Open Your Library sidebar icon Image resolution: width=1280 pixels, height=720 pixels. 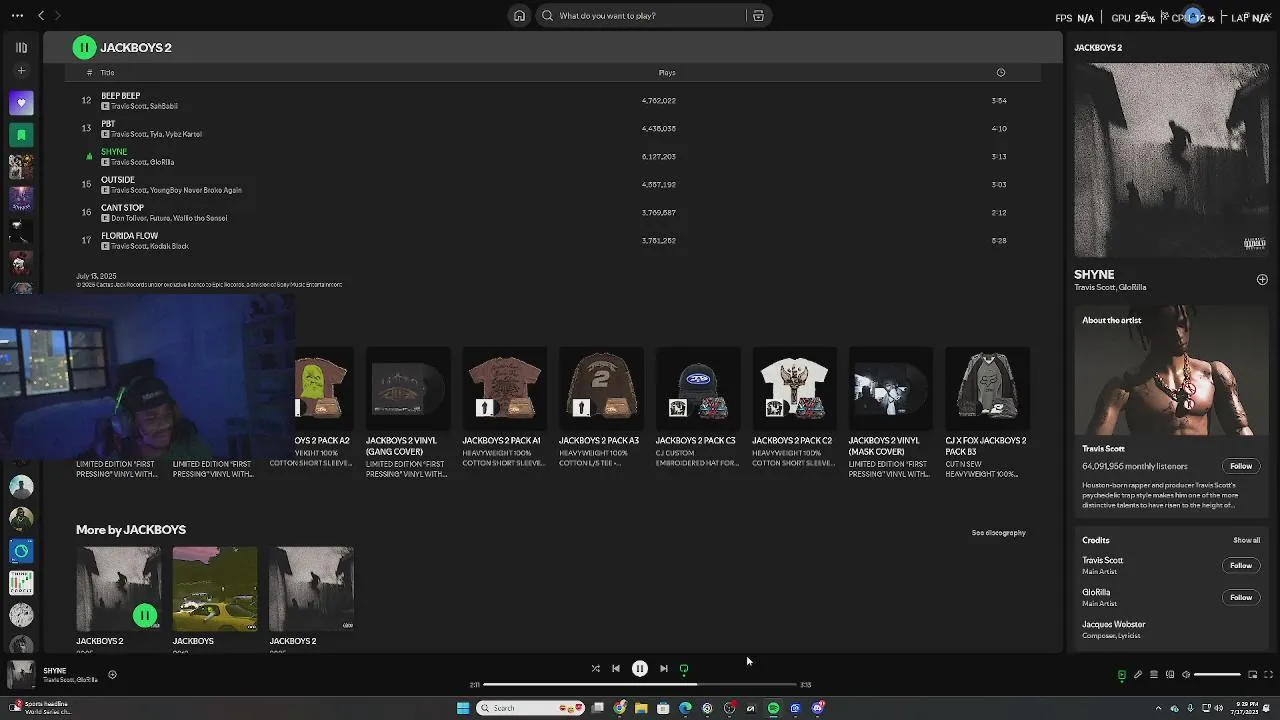coord(21,47)
